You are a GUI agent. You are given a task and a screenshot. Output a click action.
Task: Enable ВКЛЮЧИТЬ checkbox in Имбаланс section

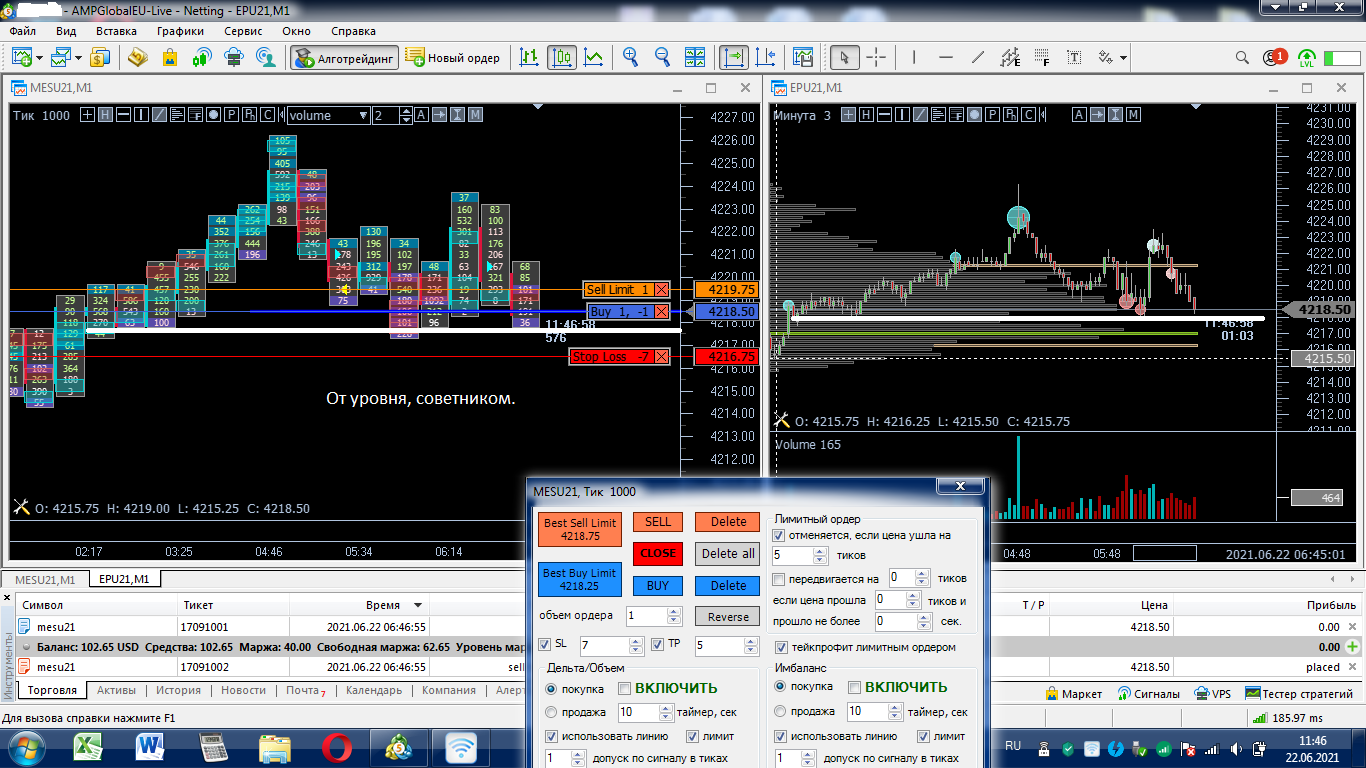click(854, 688)
